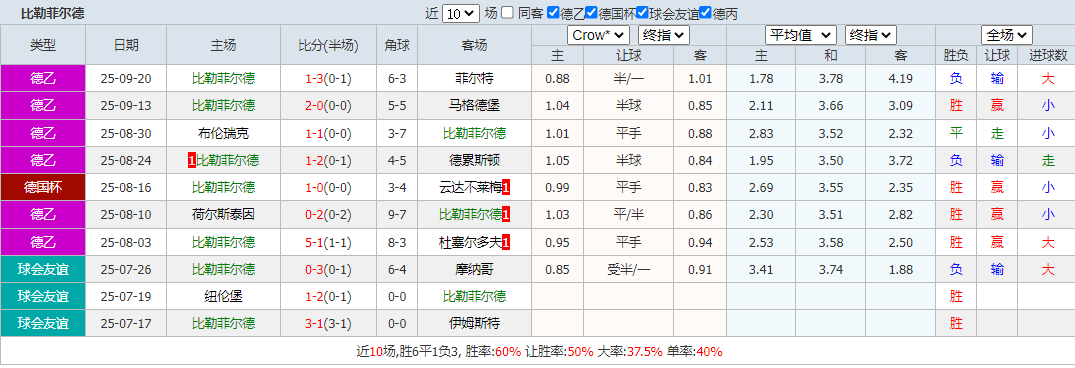Click the 荷尔斯泰因 home team name
This screenshot has height=368, width=1075.
[x=224, y=214]
